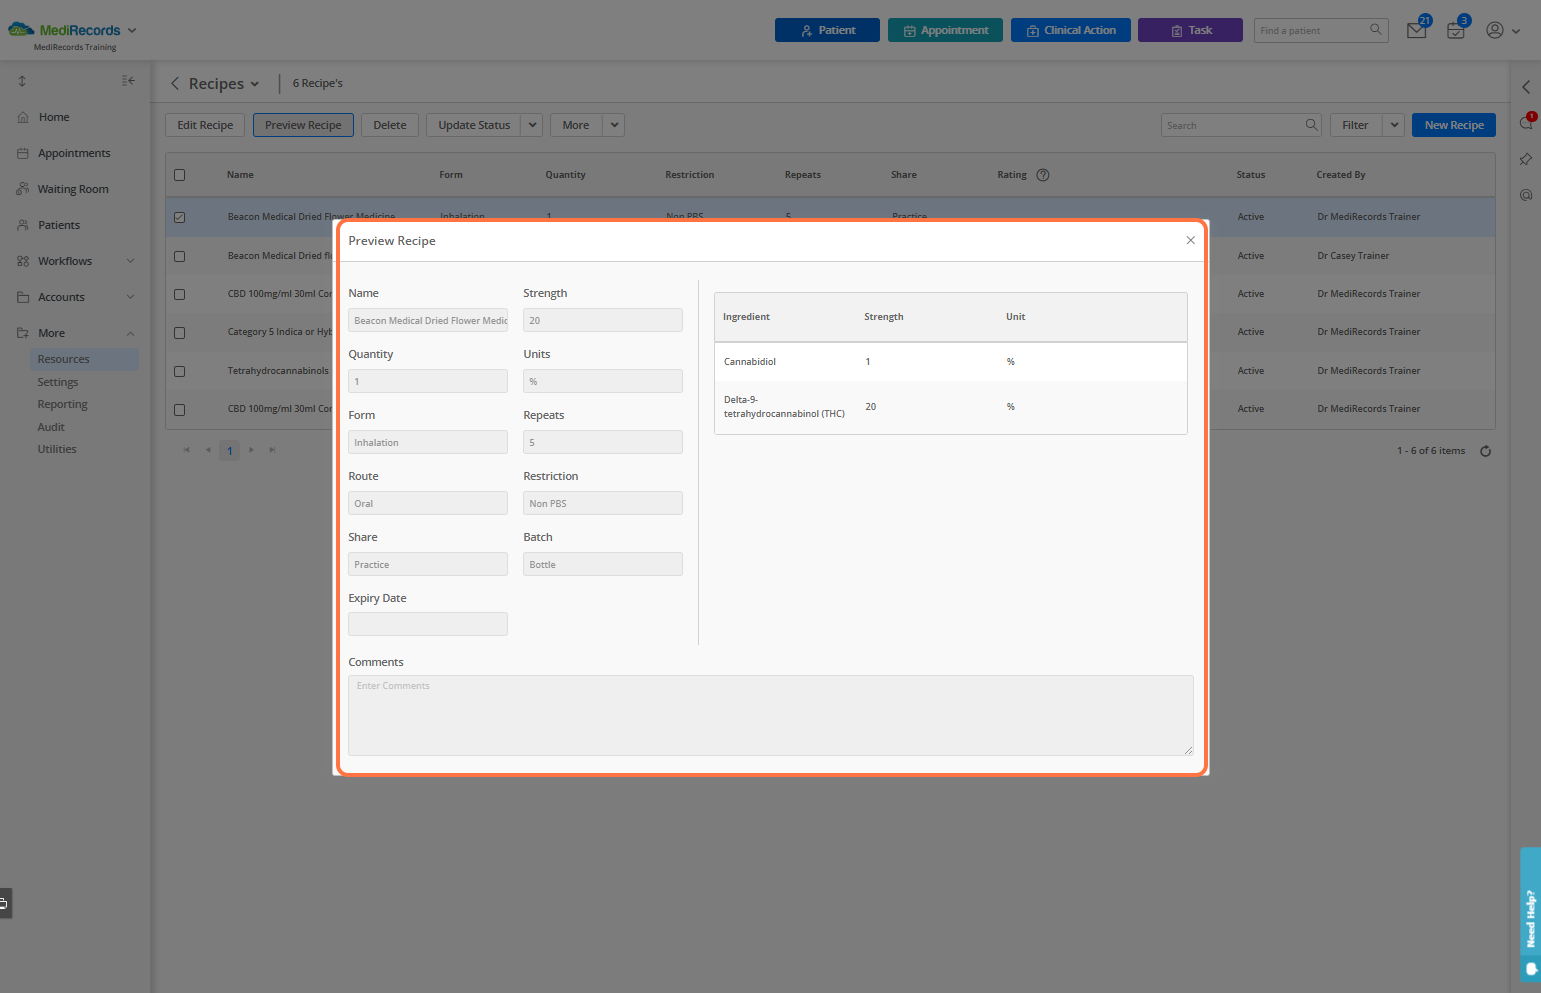This screenshot has width=1541, height=993.
Task: Open Waiting Room in the sidebar
Action: (73, 189)
